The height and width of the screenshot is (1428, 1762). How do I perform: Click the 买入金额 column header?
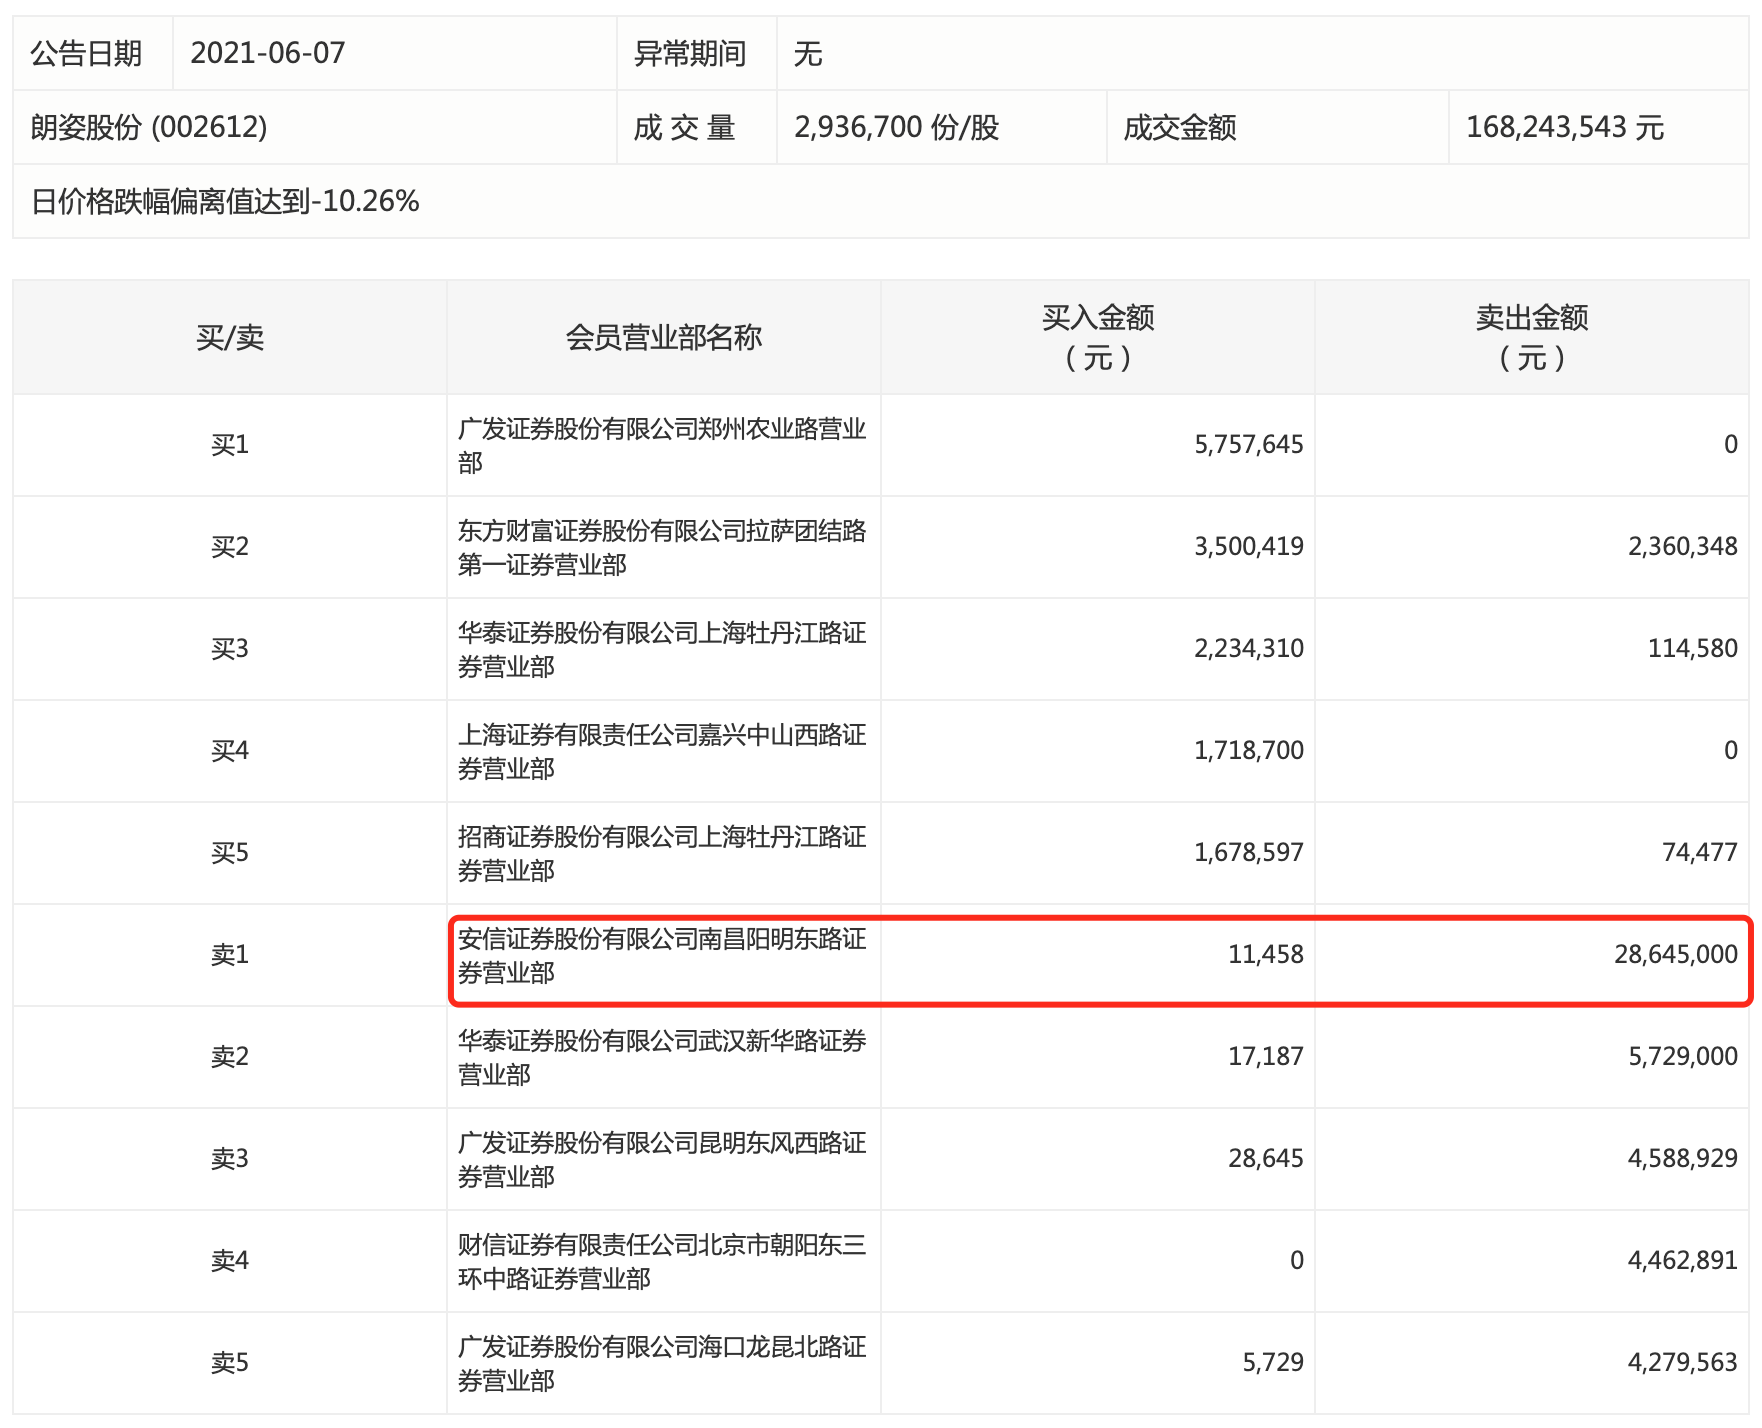(1097, 337)
